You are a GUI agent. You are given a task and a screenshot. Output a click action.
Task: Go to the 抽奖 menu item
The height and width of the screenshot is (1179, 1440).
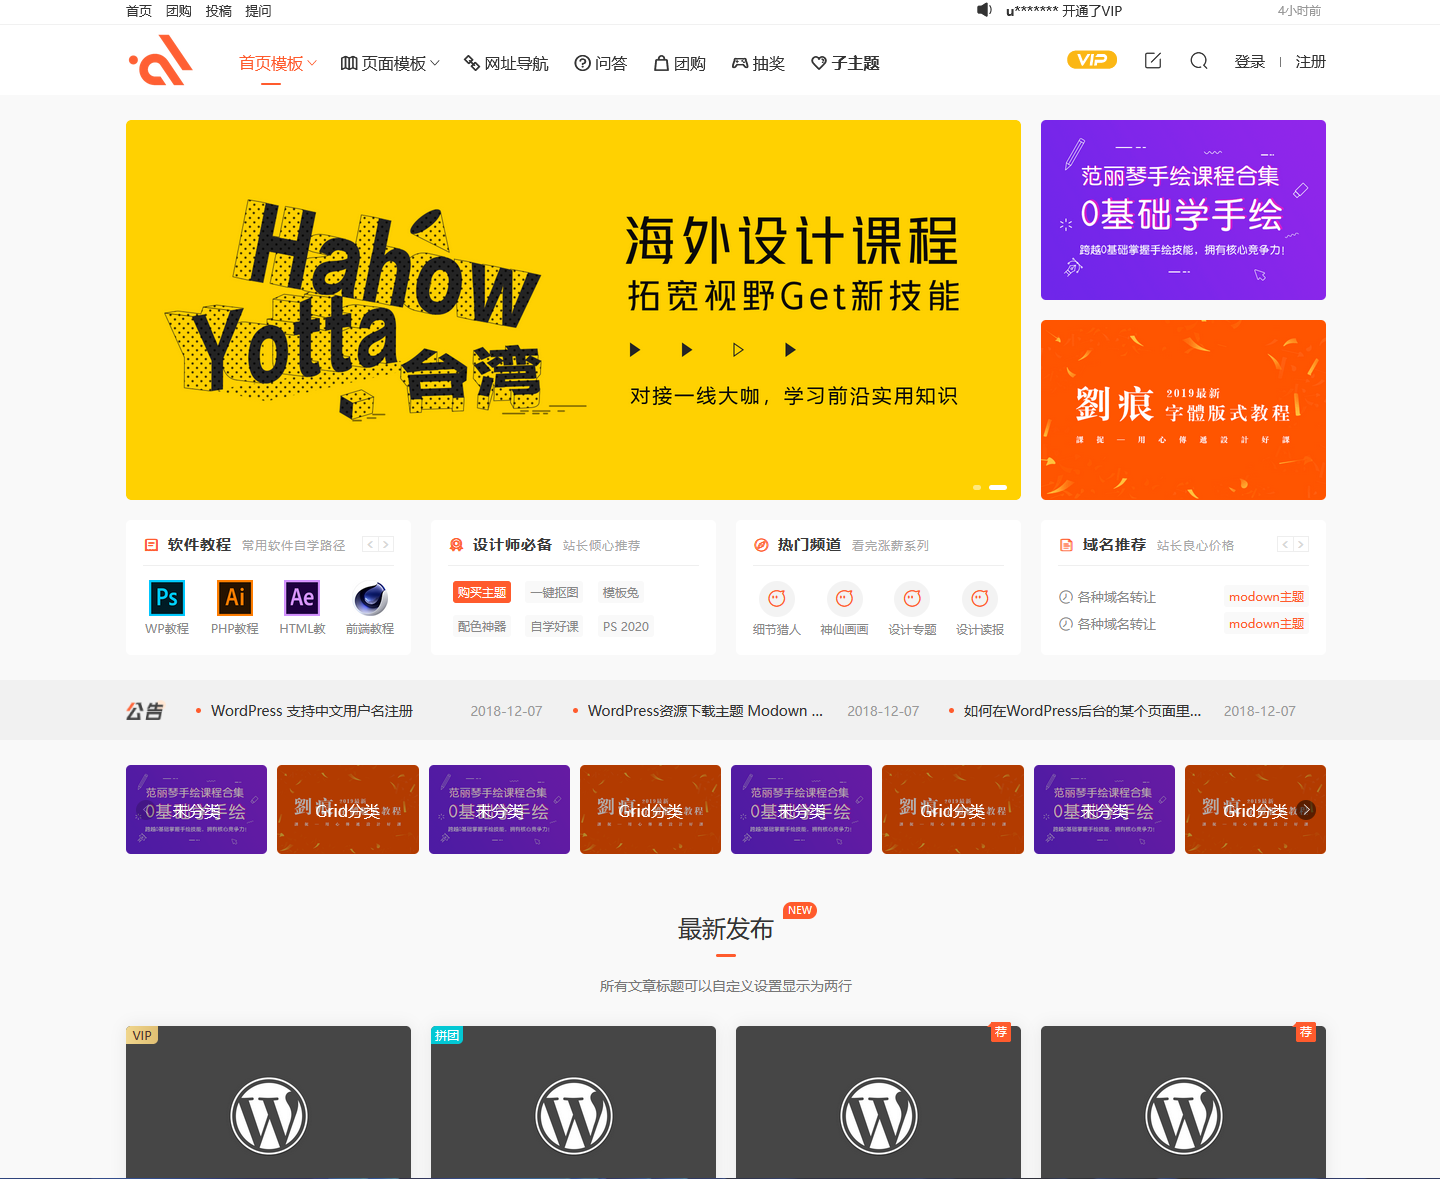758,63
